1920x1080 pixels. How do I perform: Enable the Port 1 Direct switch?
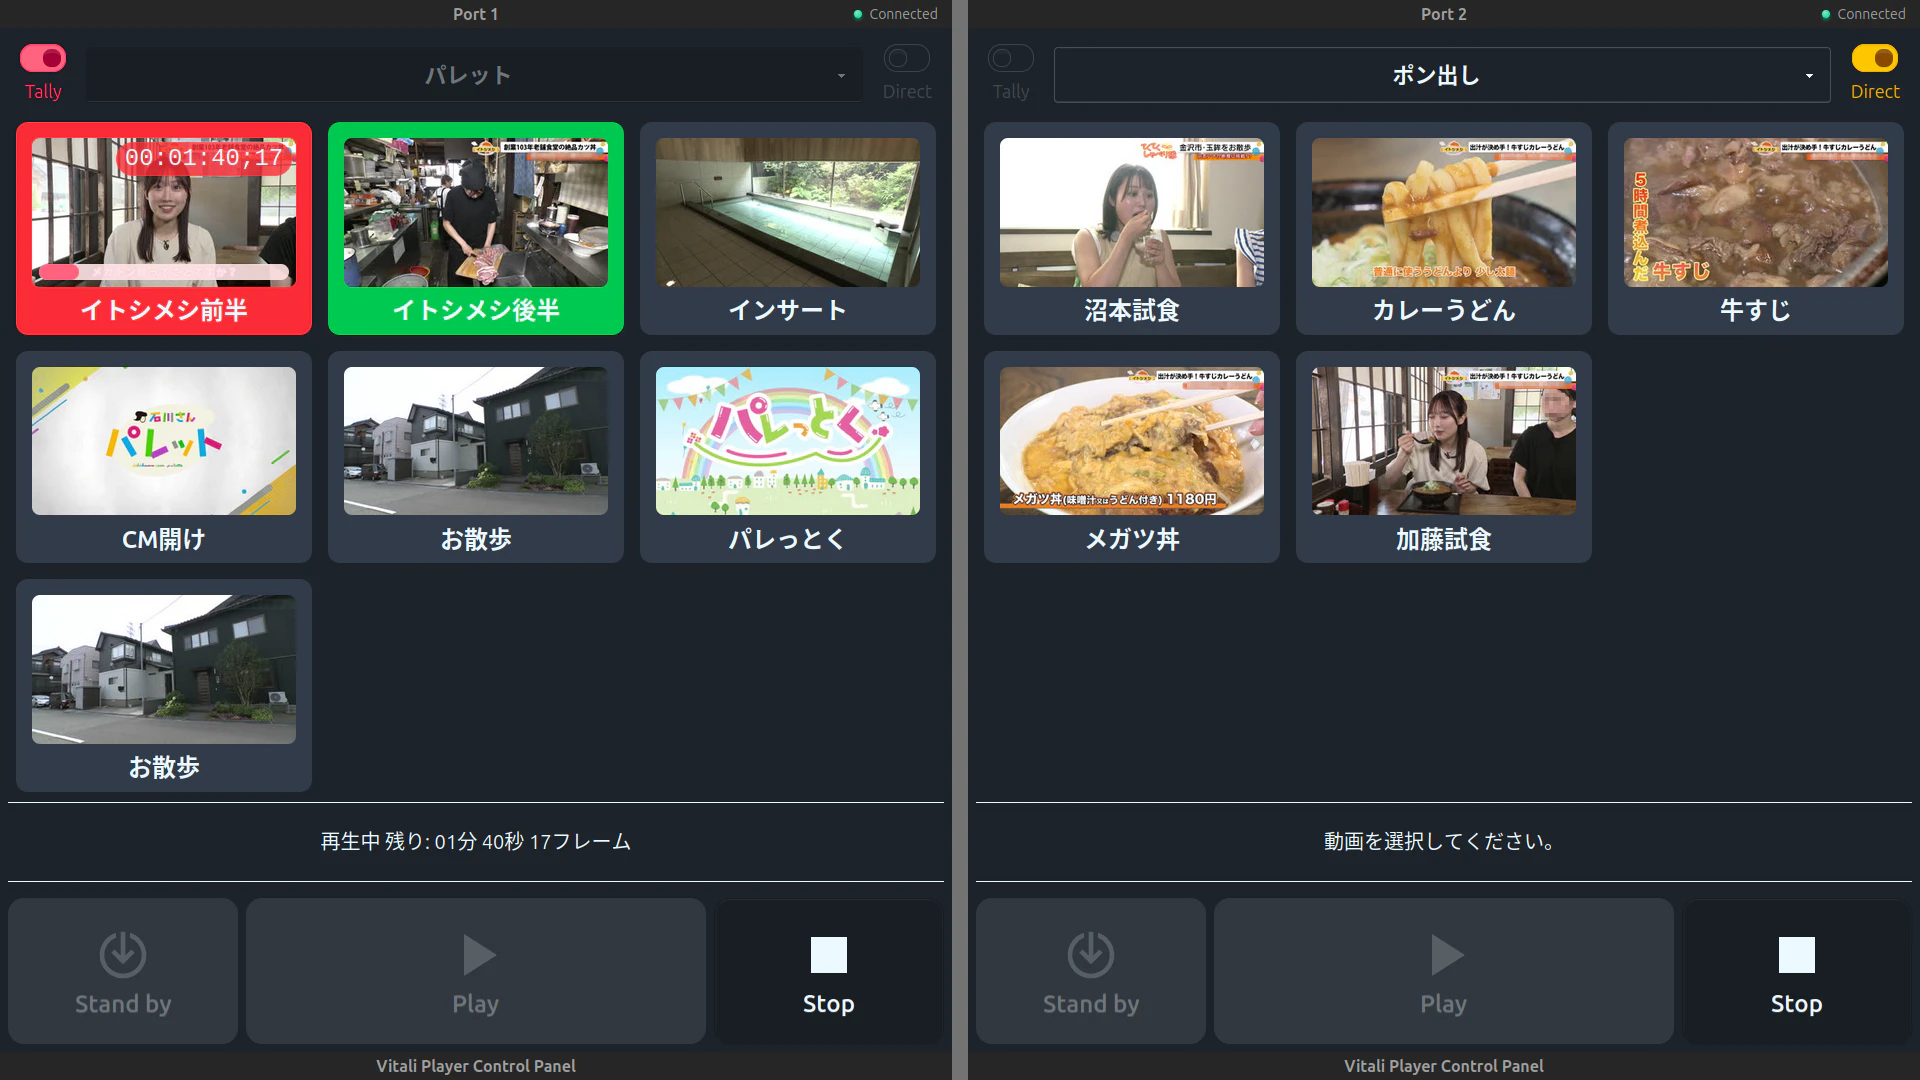tap(906, 58)
